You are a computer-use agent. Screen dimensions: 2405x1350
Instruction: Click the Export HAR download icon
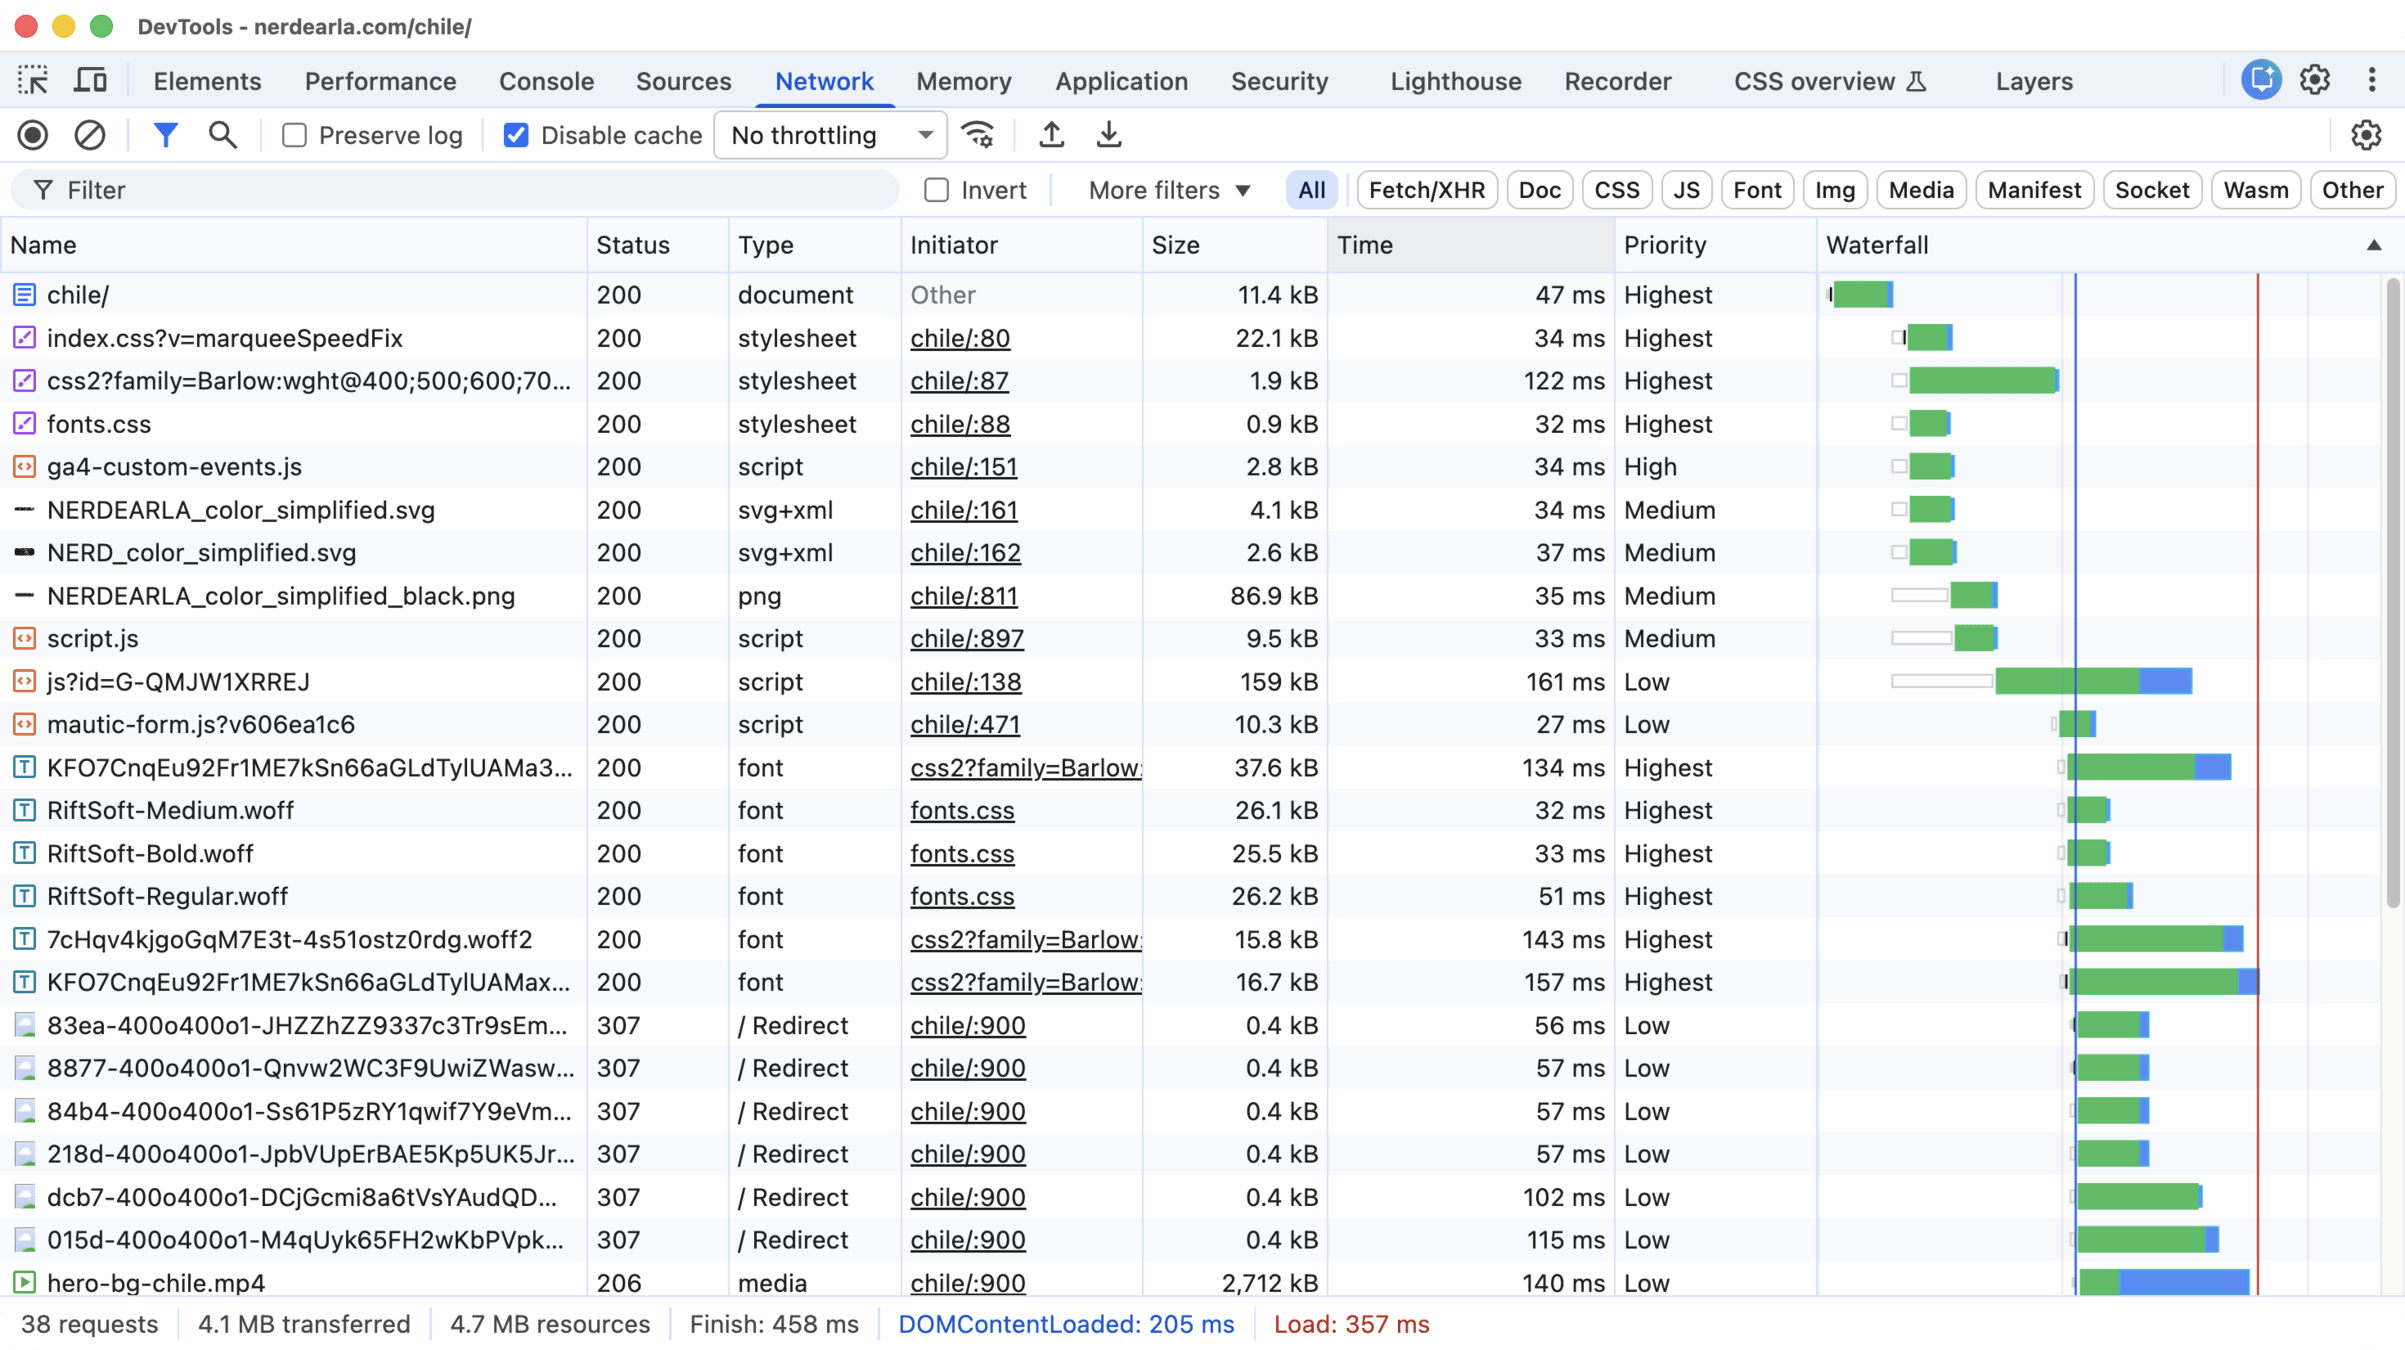[x=1108, y=135]
